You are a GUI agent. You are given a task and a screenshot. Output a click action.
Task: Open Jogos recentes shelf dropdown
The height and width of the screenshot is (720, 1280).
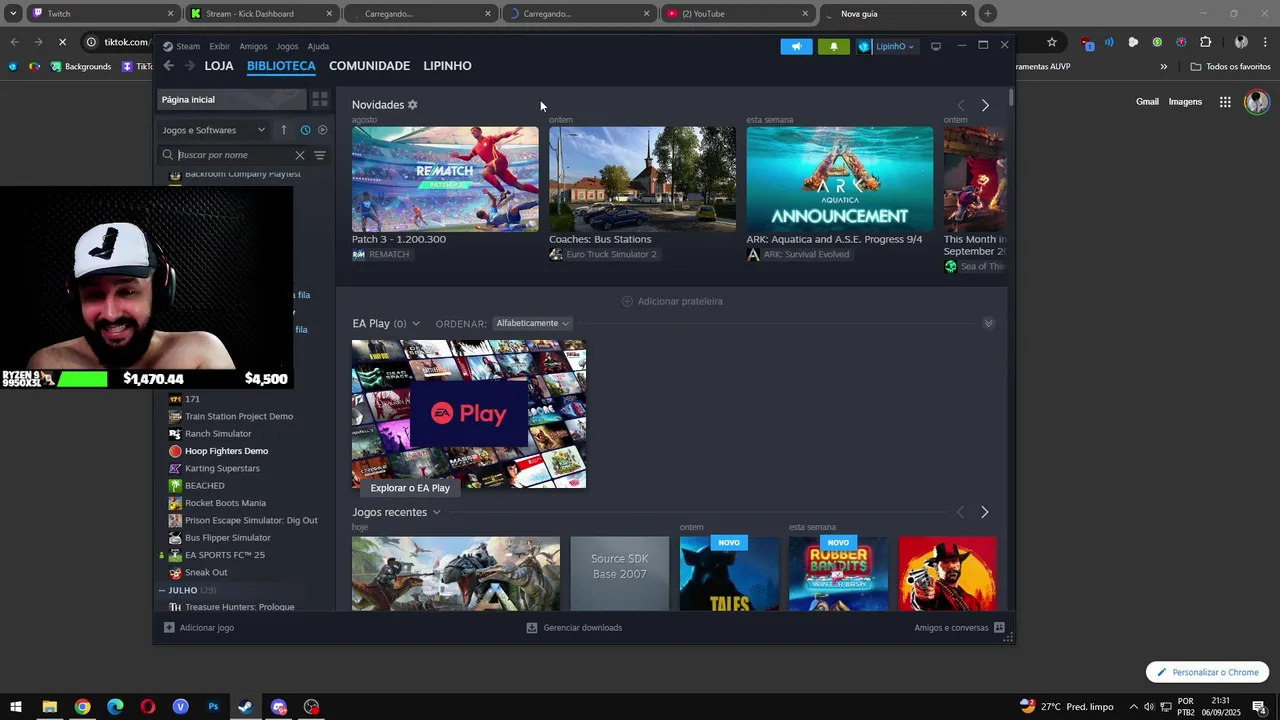(436, 512)
